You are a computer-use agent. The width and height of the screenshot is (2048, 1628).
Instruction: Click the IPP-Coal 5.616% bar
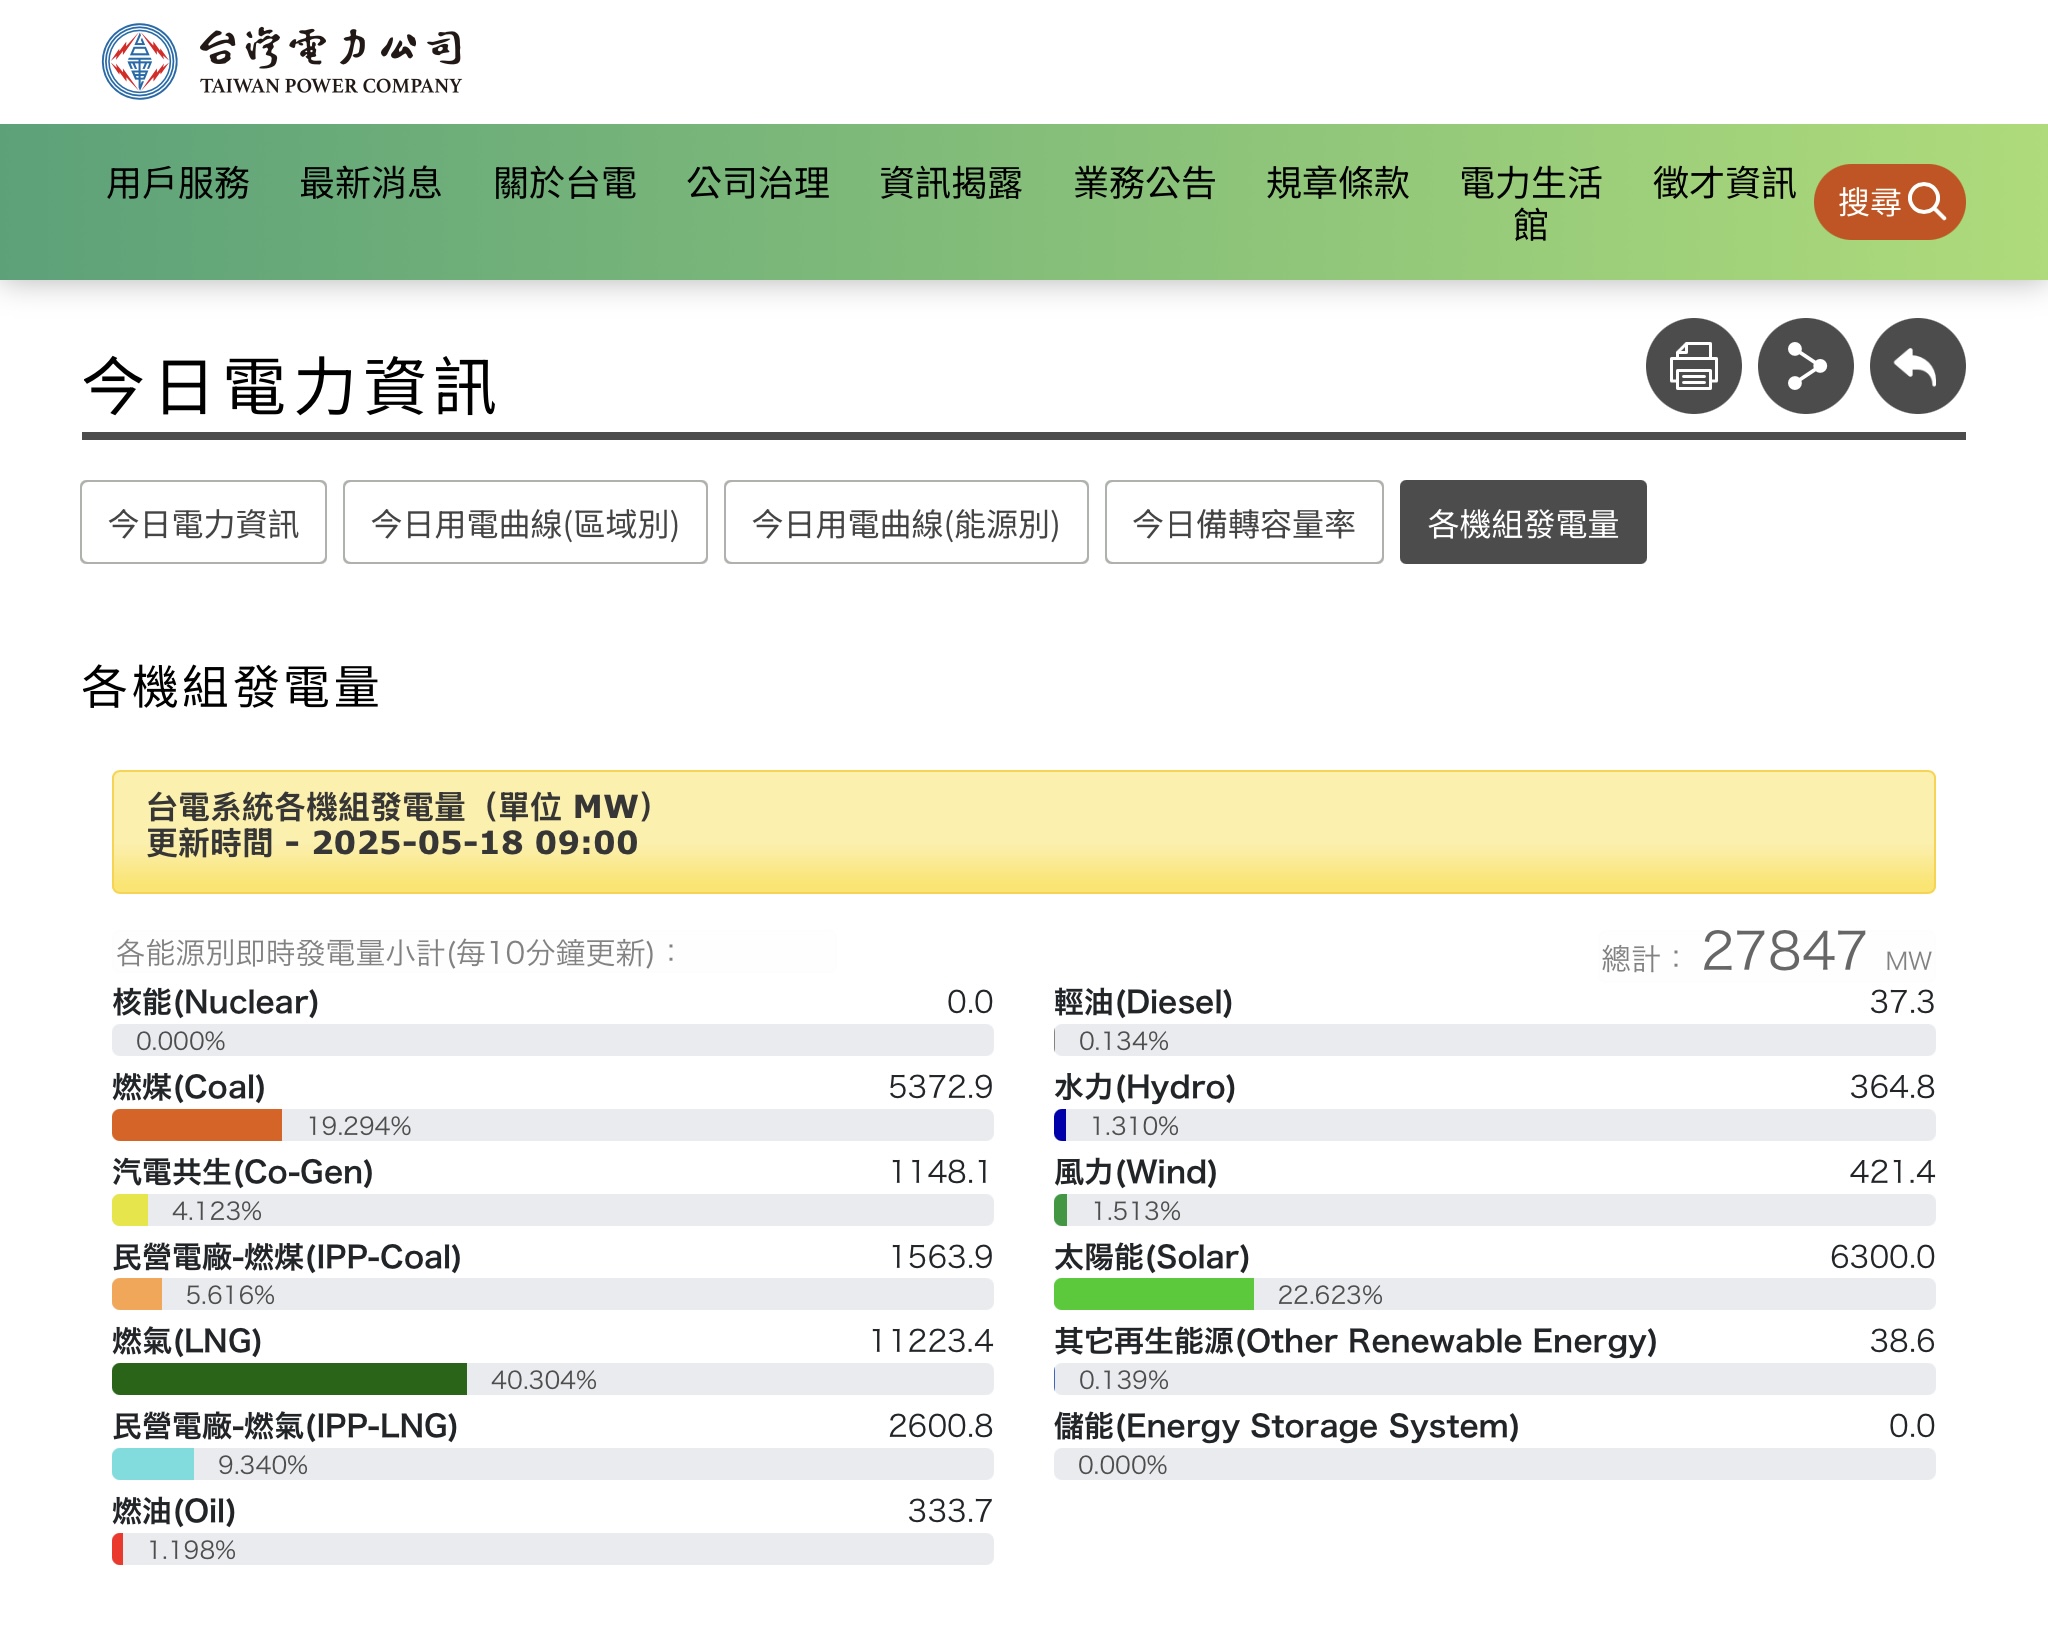click(553, 1294)
